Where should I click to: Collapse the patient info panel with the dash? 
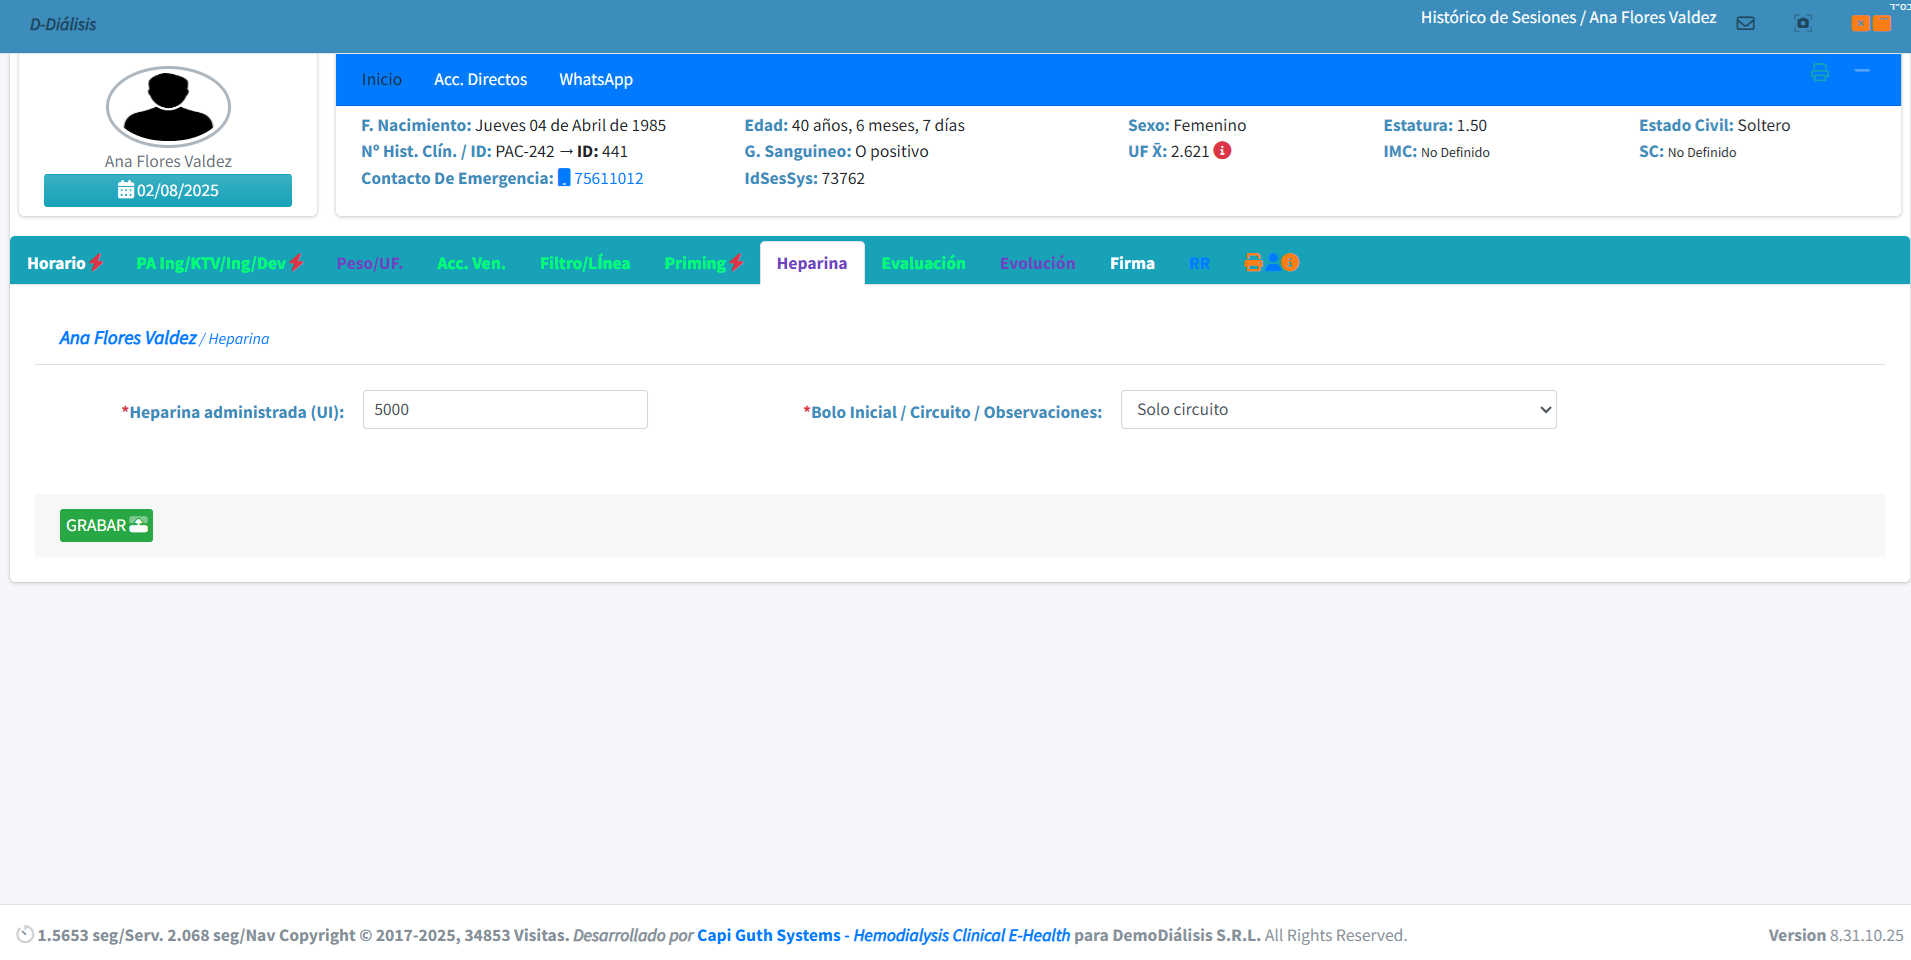click(x=1862, y=71)
